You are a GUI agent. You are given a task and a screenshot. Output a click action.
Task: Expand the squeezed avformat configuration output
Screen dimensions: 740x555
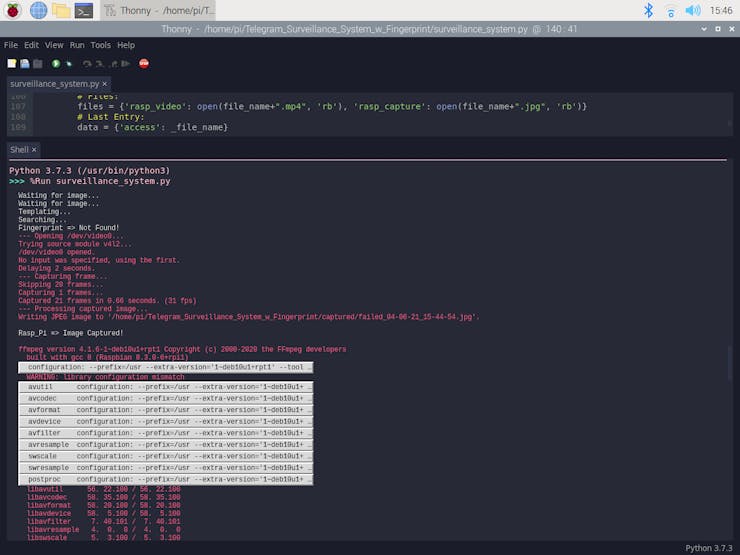pos(165,409)
